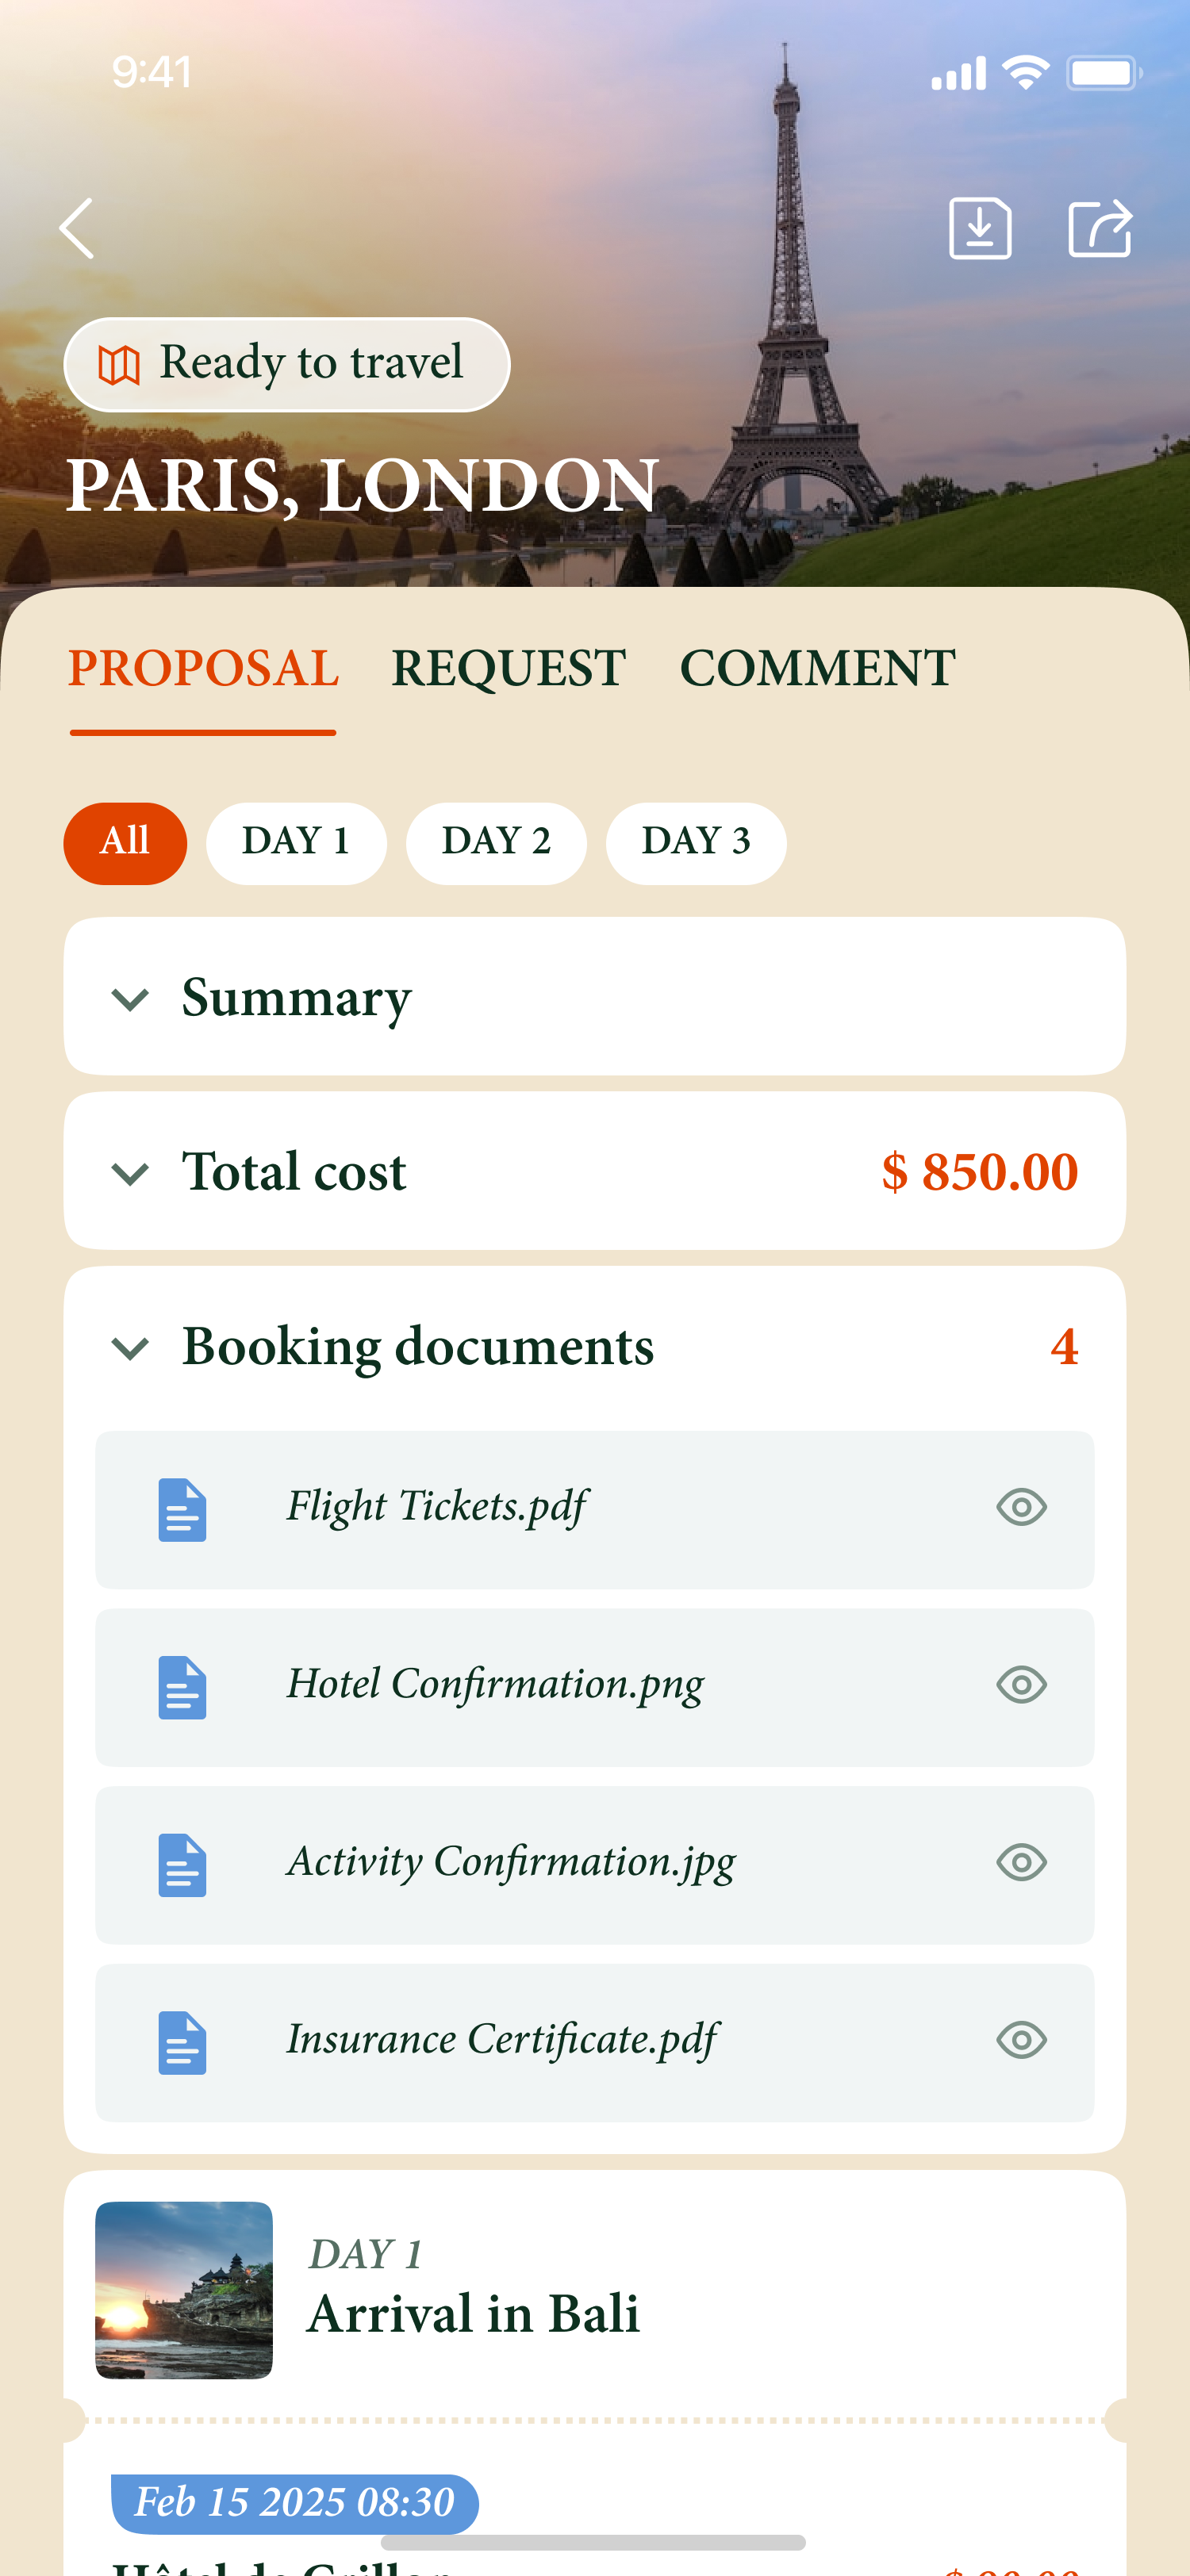Click the Hotel Confirmation.png file icon
1190x2576 pixels.
182,1687
